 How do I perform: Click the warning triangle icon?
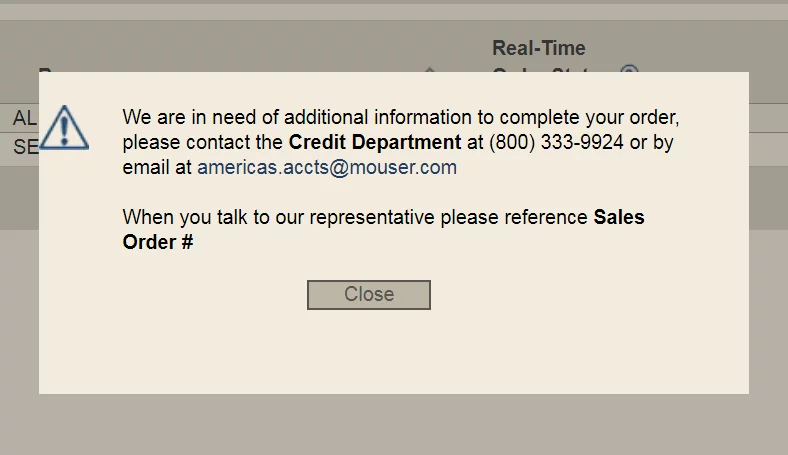(x=63, y=127)
